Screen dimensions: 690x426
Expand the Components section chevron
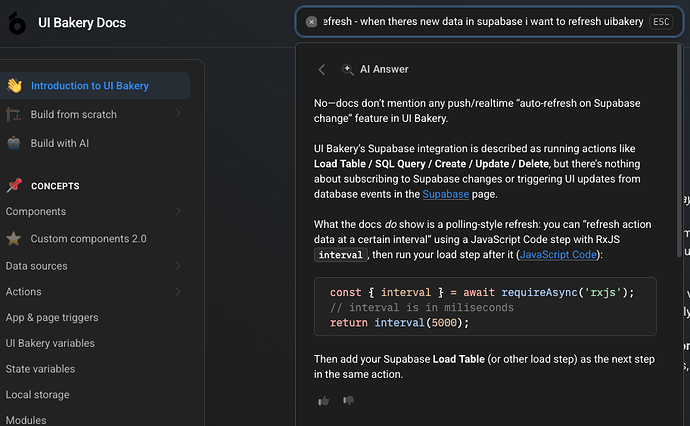point(178,212)
